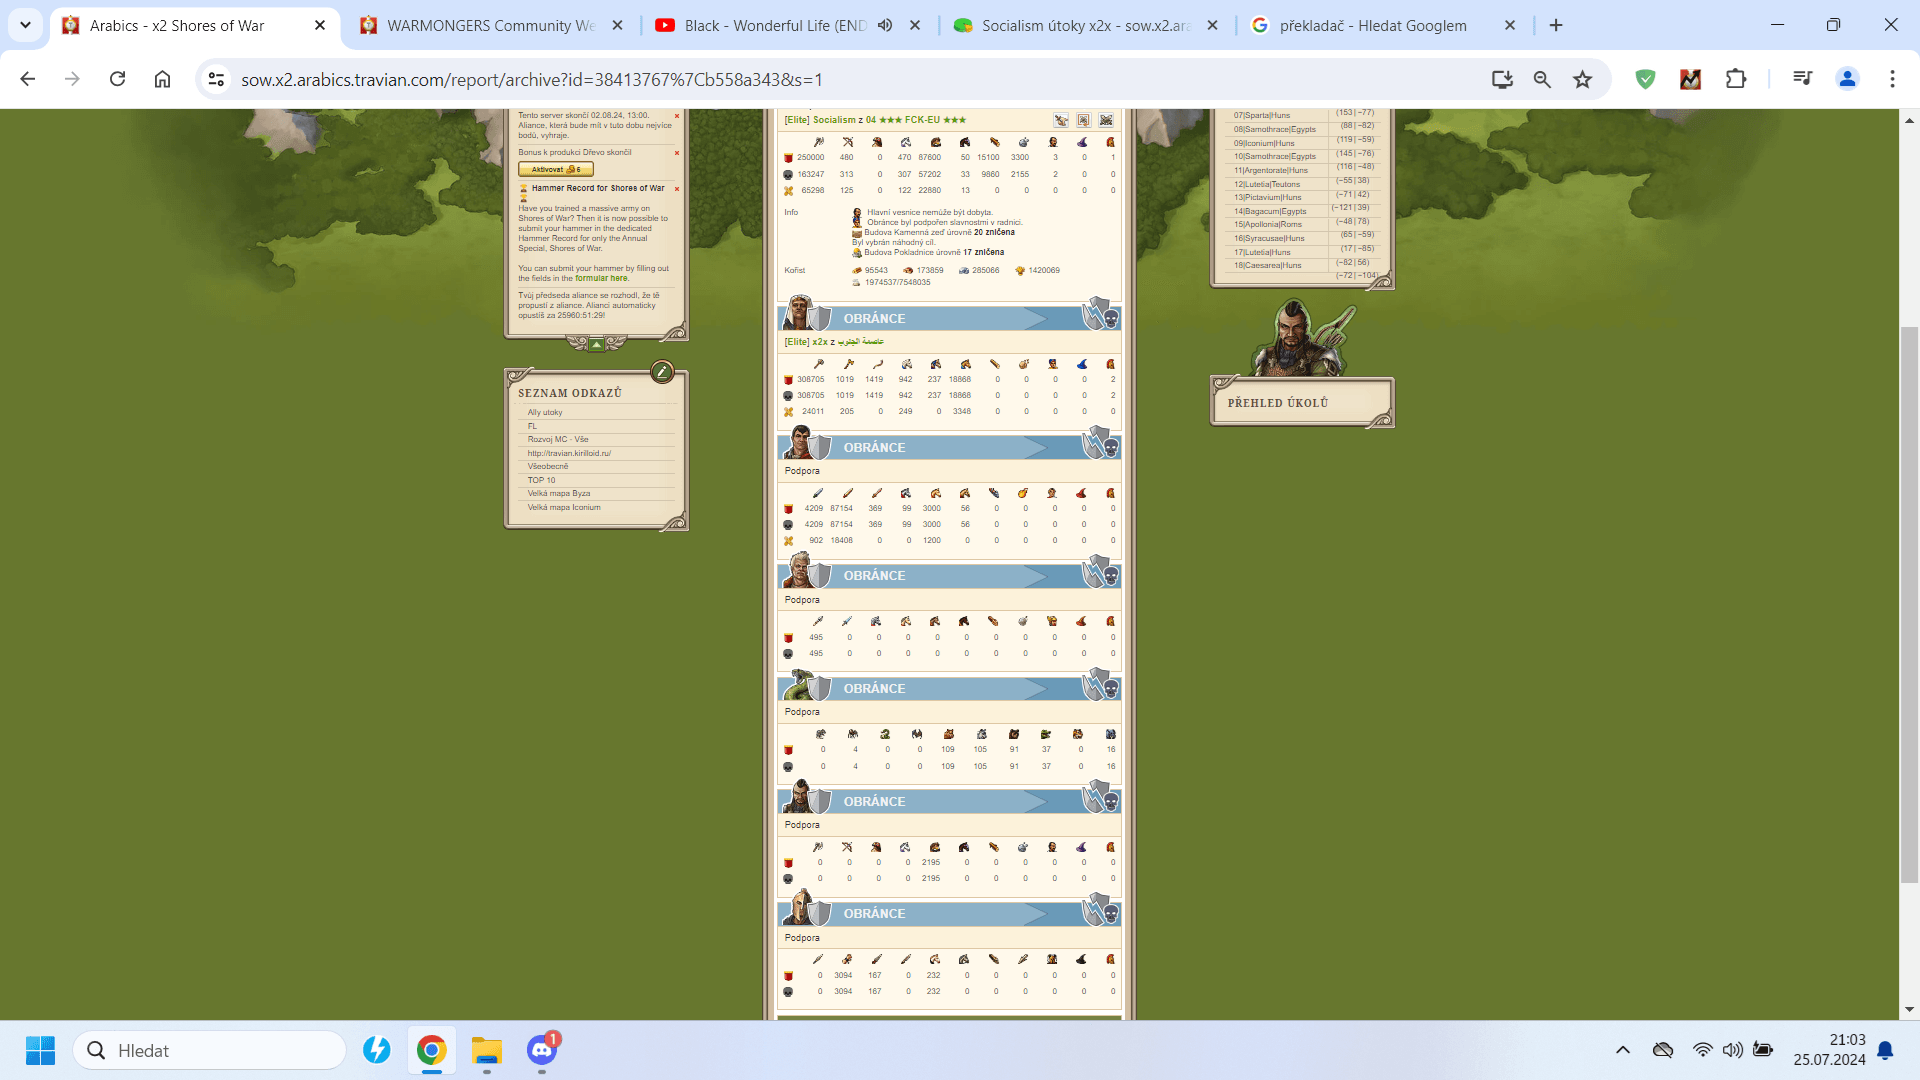1920x1080 pixels.
Task: Open Chrome's three-dot menu
Action: tap(1892, 79)
